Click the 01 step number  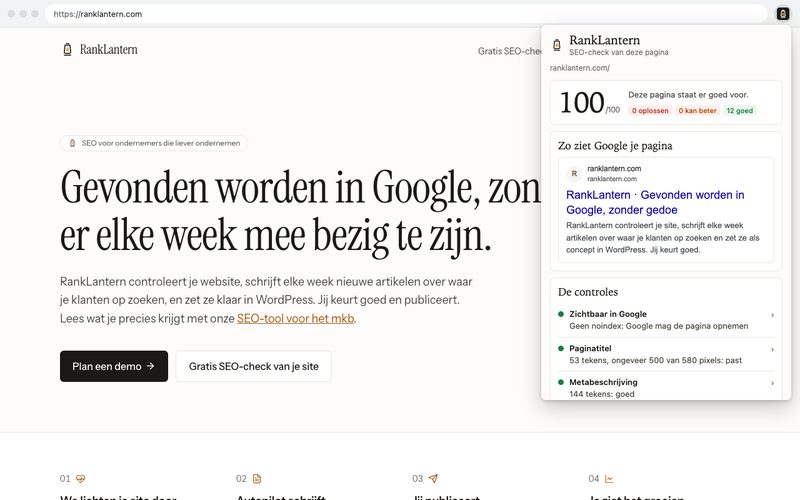[x=65, y=479]
